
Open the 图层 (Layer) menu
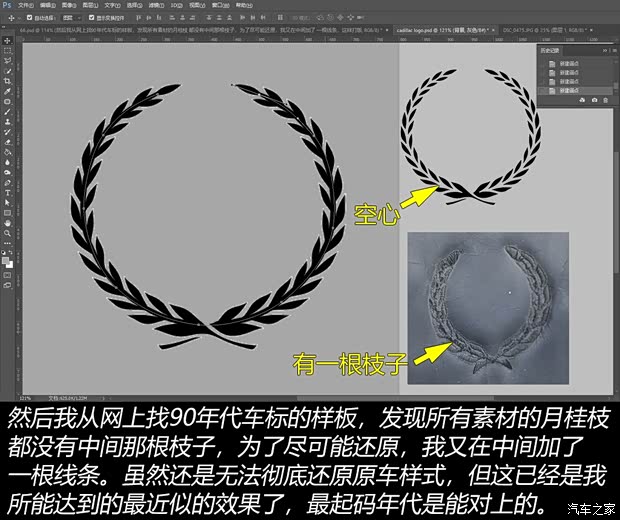point(90,6)
